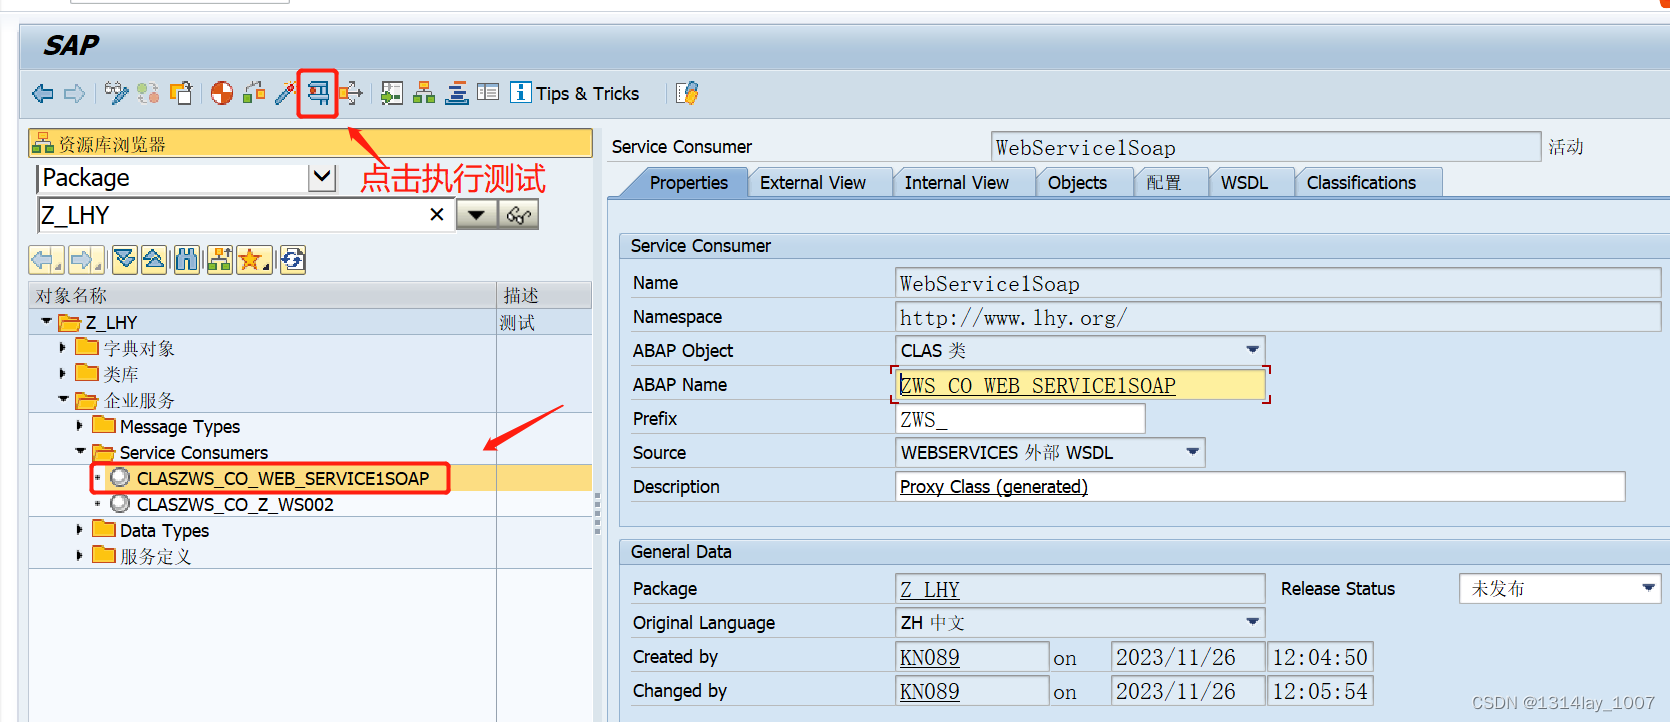
Task: Expand the Data Types folder
Action: (79, 530)
